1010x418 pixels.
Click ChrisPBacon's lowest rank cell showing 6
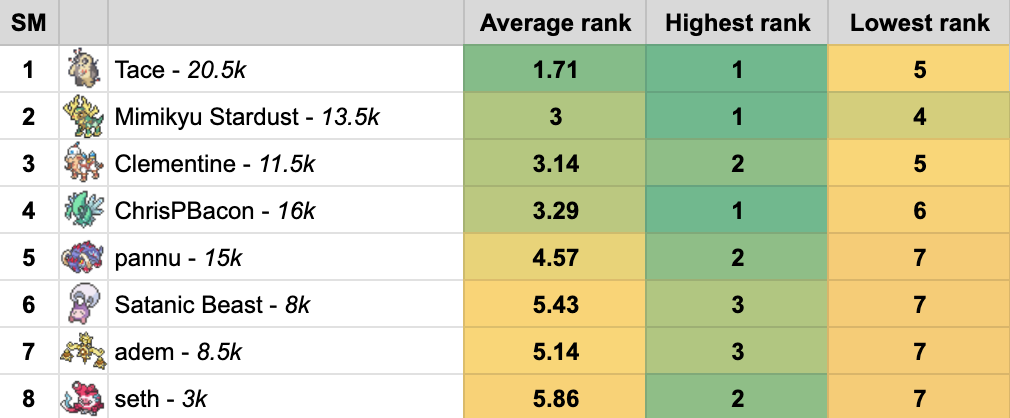click(919, 210)
